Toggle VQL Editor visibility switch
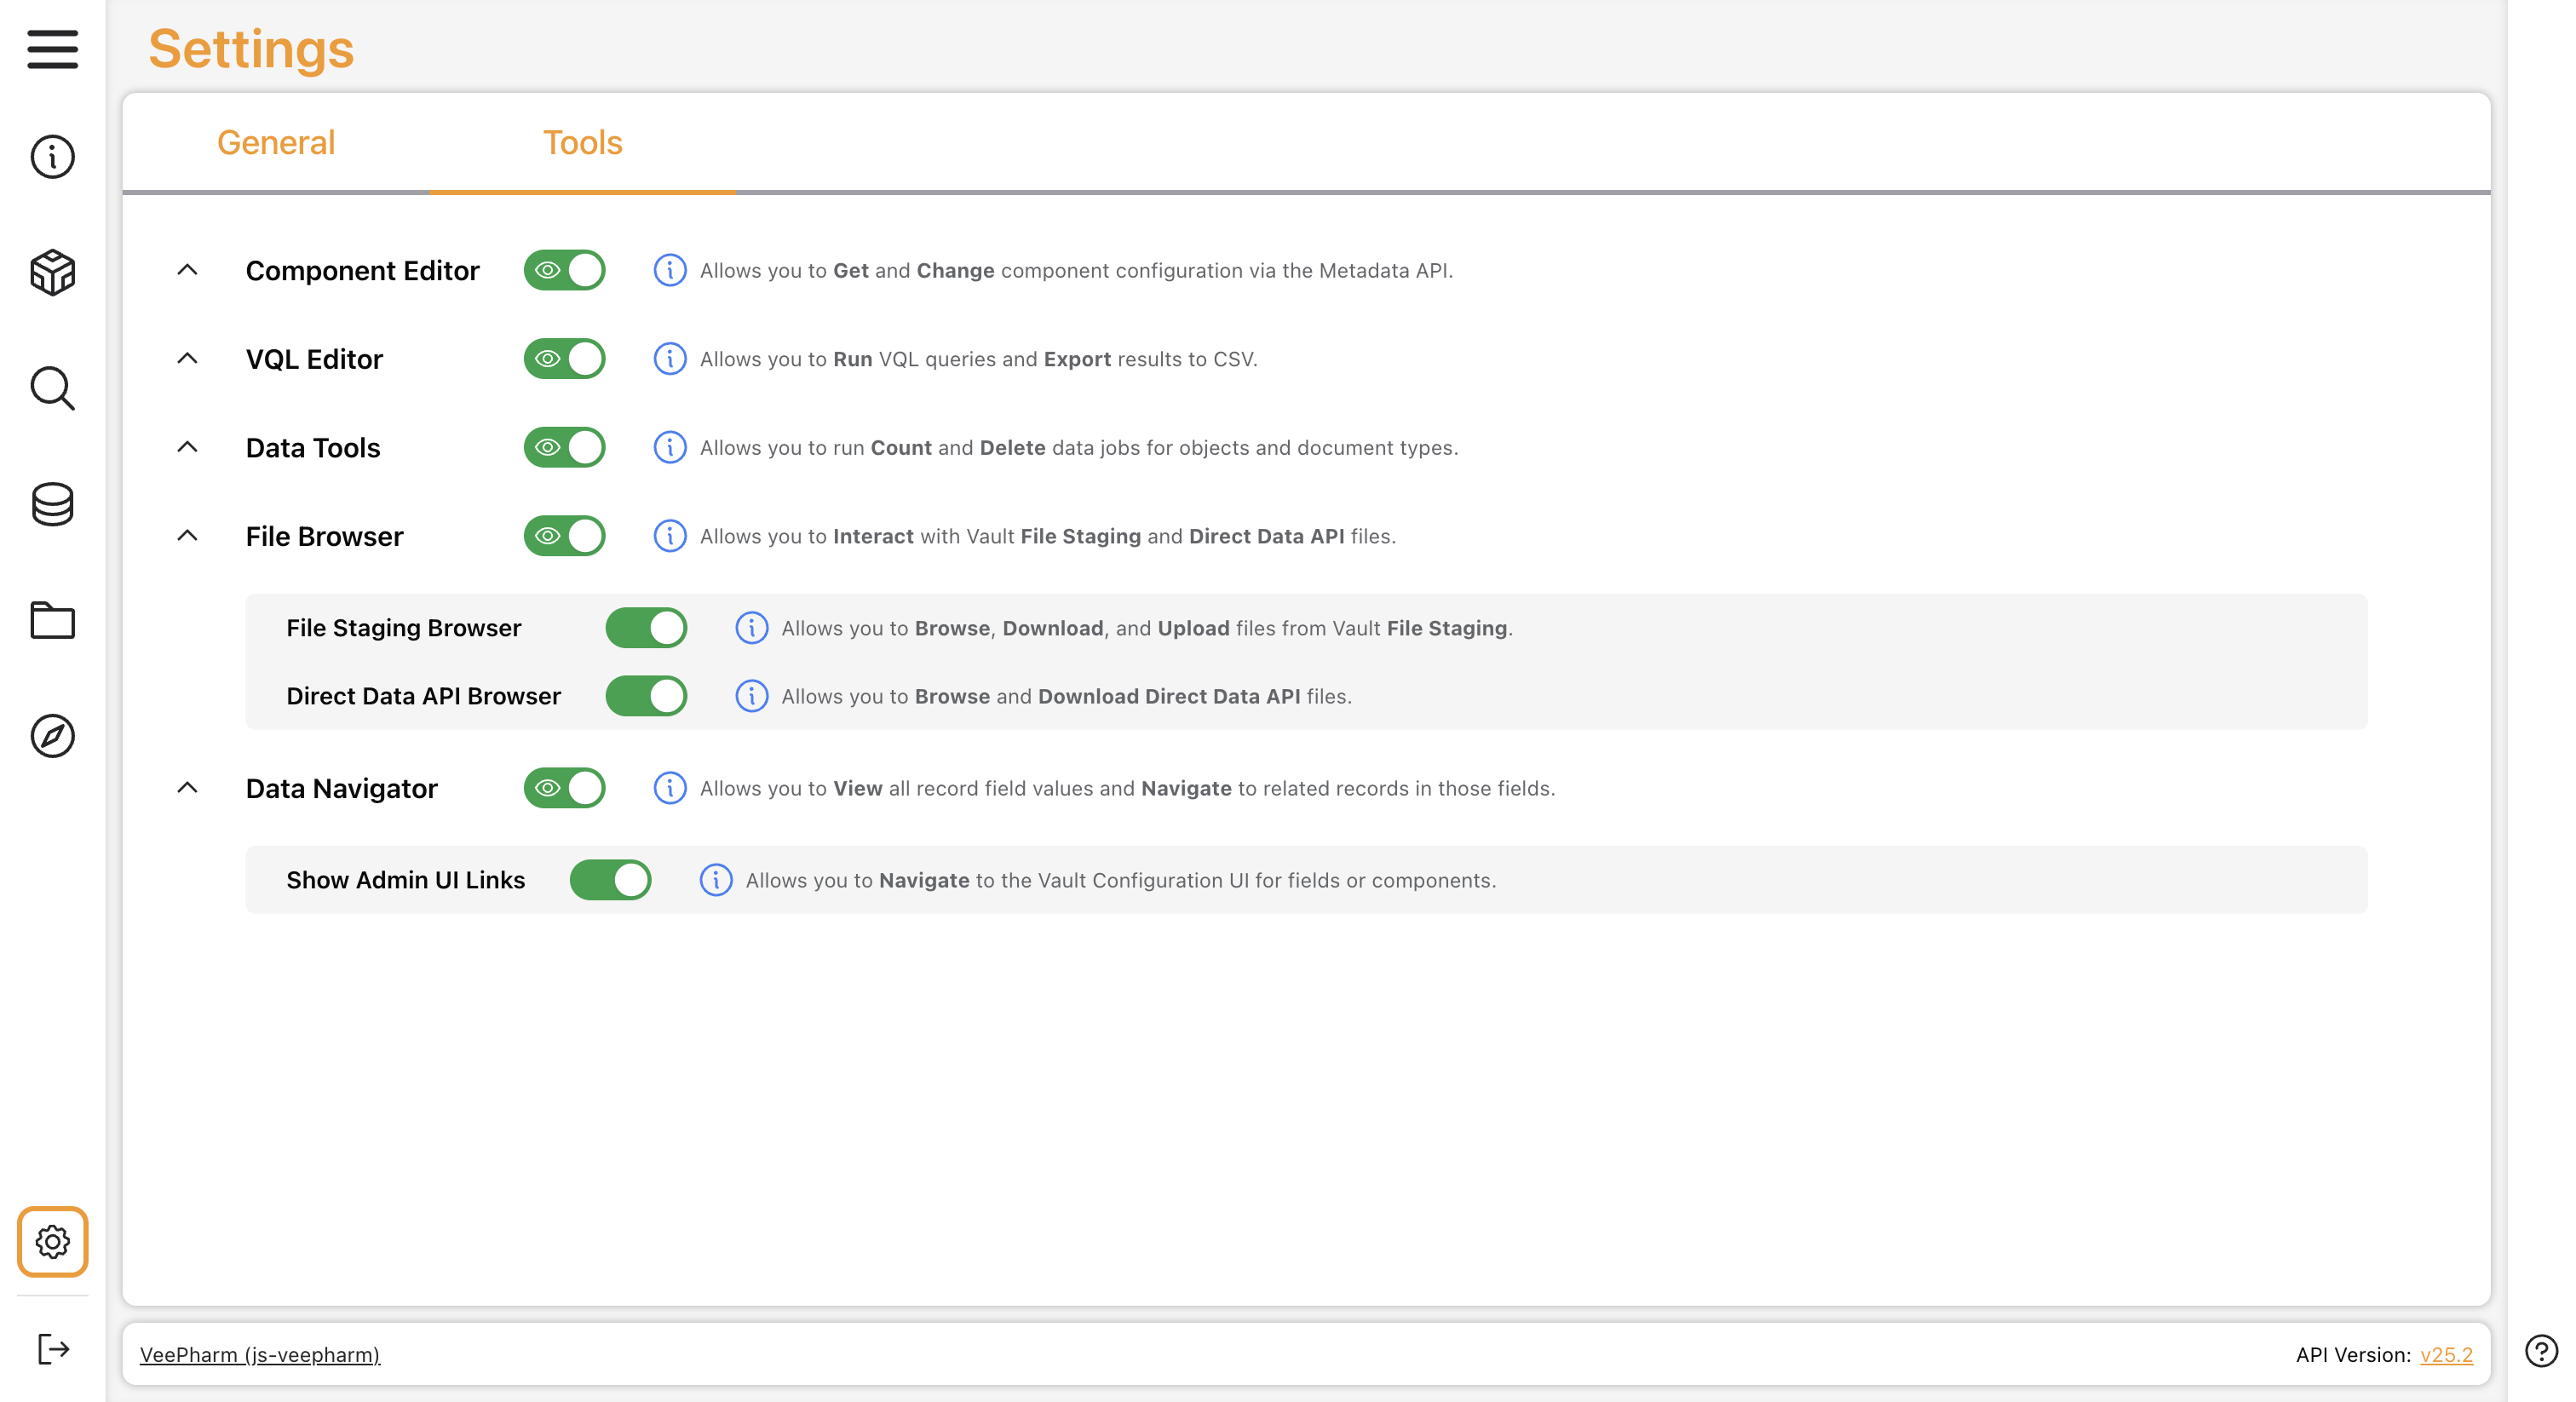Viewport: 2576px width, 1402px height. pyautogui.click(x=564, y=359)
